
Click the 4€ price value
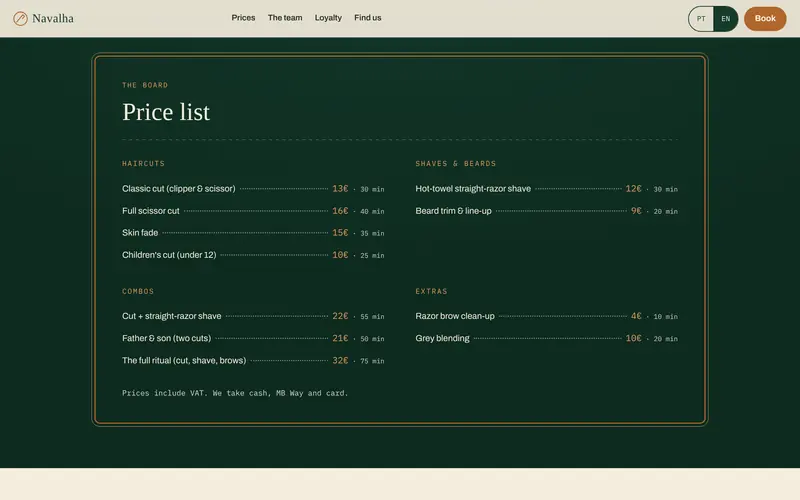pyautogui.click(x=636, y=316)
